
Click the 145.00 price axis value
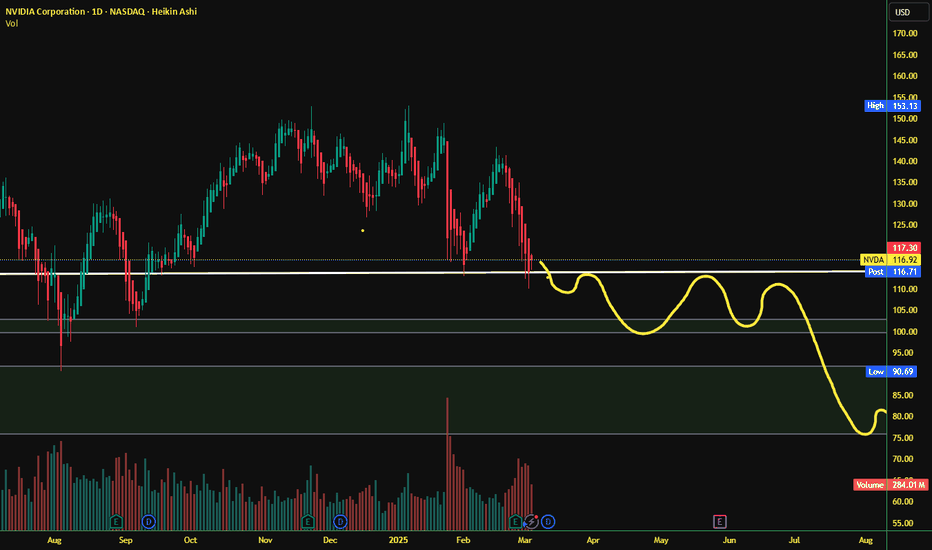tap(905, 140)
